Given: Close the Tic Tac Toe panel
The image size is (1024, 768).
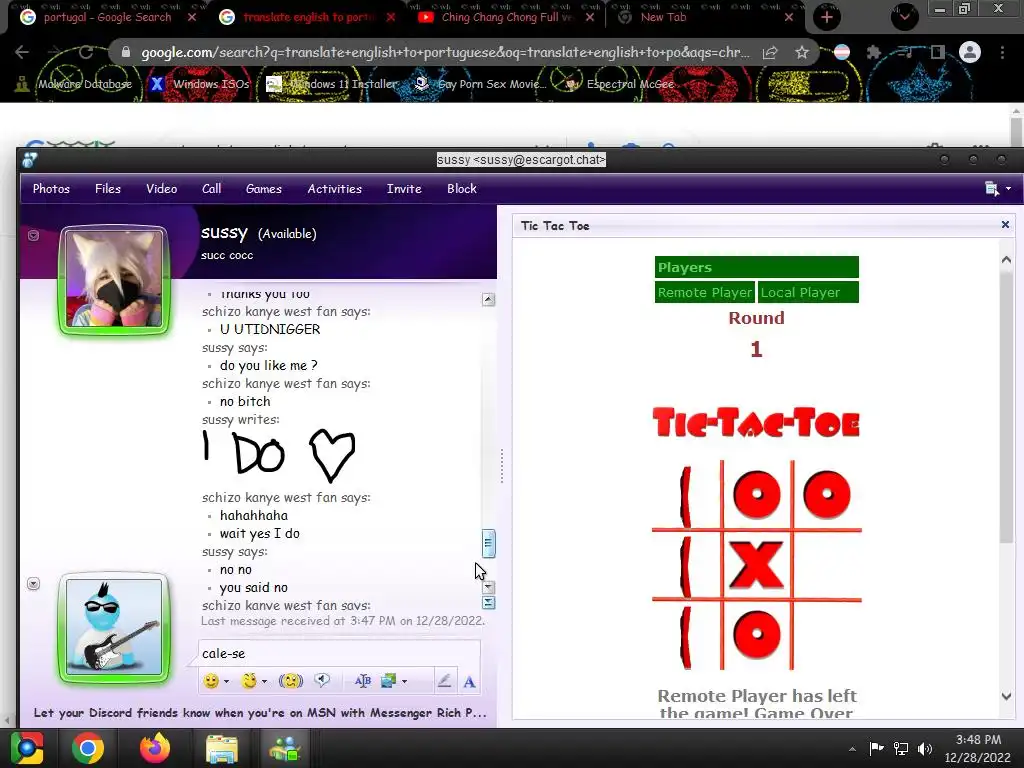Looking at the screenshot, I should tap(1005, 225).
